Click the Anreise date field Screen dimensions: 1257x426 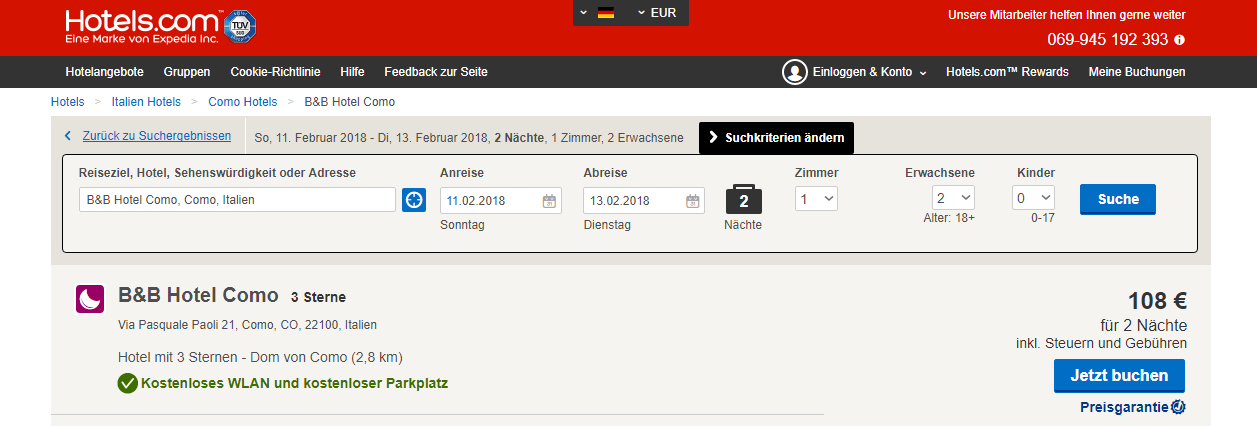point(501,200)
